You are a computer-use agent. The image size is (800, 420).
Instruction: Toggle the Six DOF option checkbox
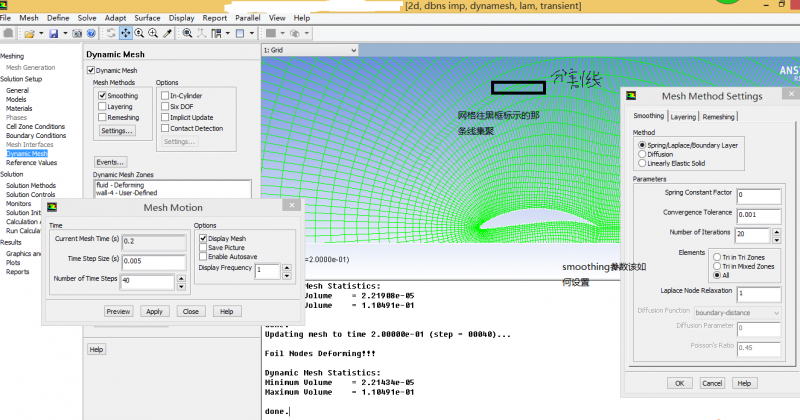(165, 106)
